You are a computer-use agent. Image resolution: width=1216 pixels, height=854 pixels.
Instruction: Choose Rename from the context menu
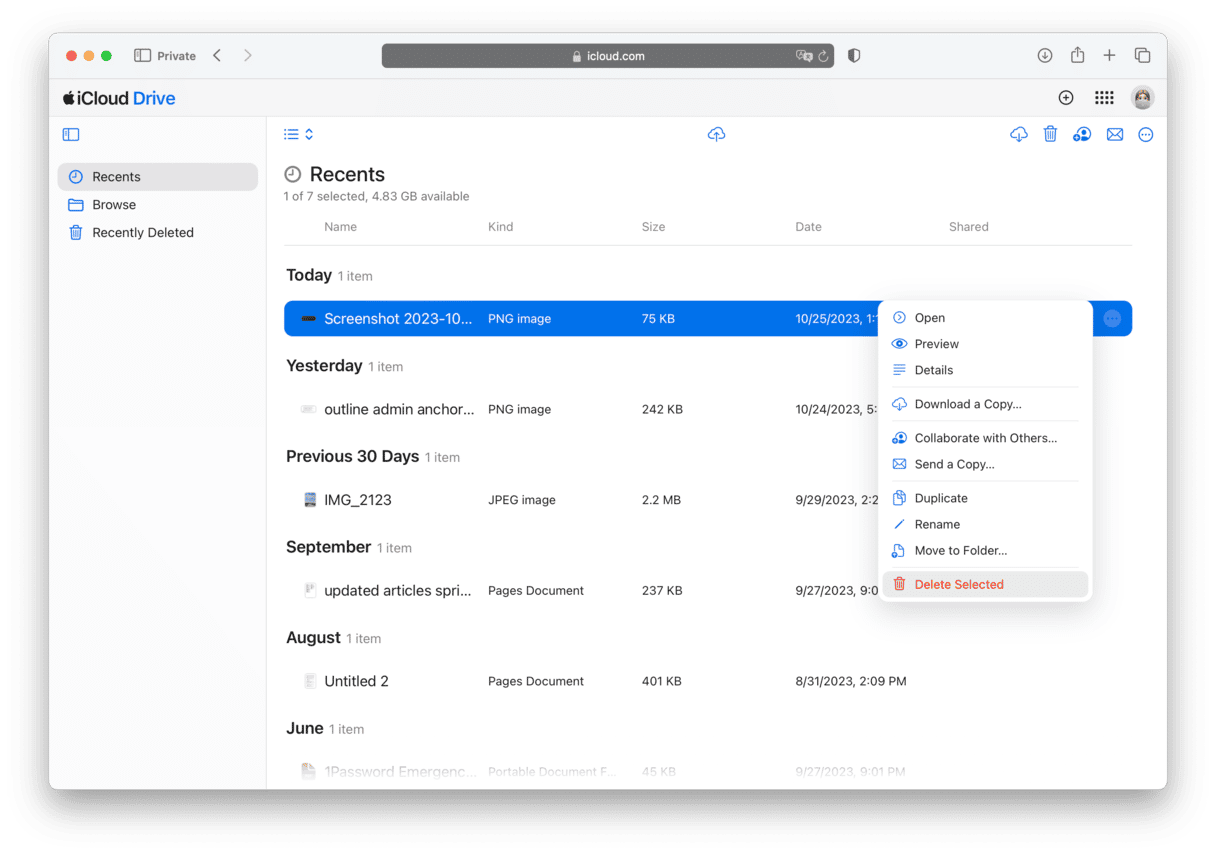tap(985, 524)
